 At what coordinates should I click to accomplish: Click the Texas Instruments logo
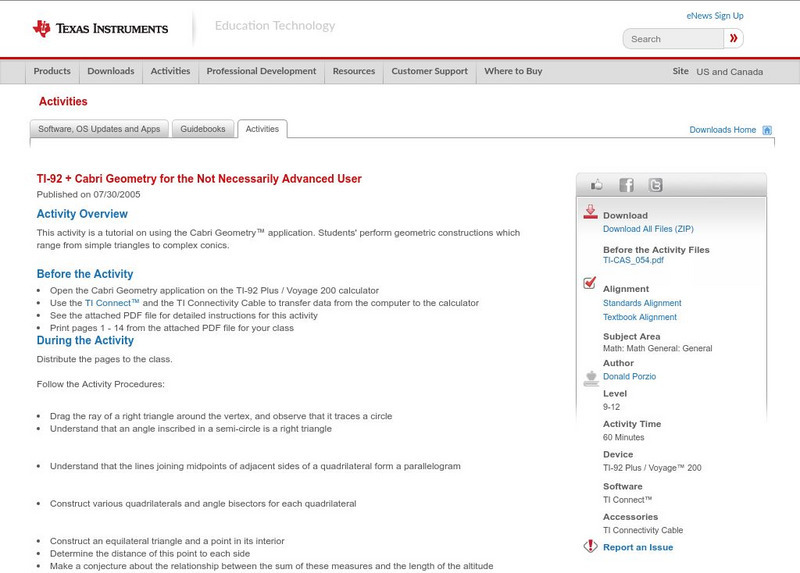pos(100,28)
